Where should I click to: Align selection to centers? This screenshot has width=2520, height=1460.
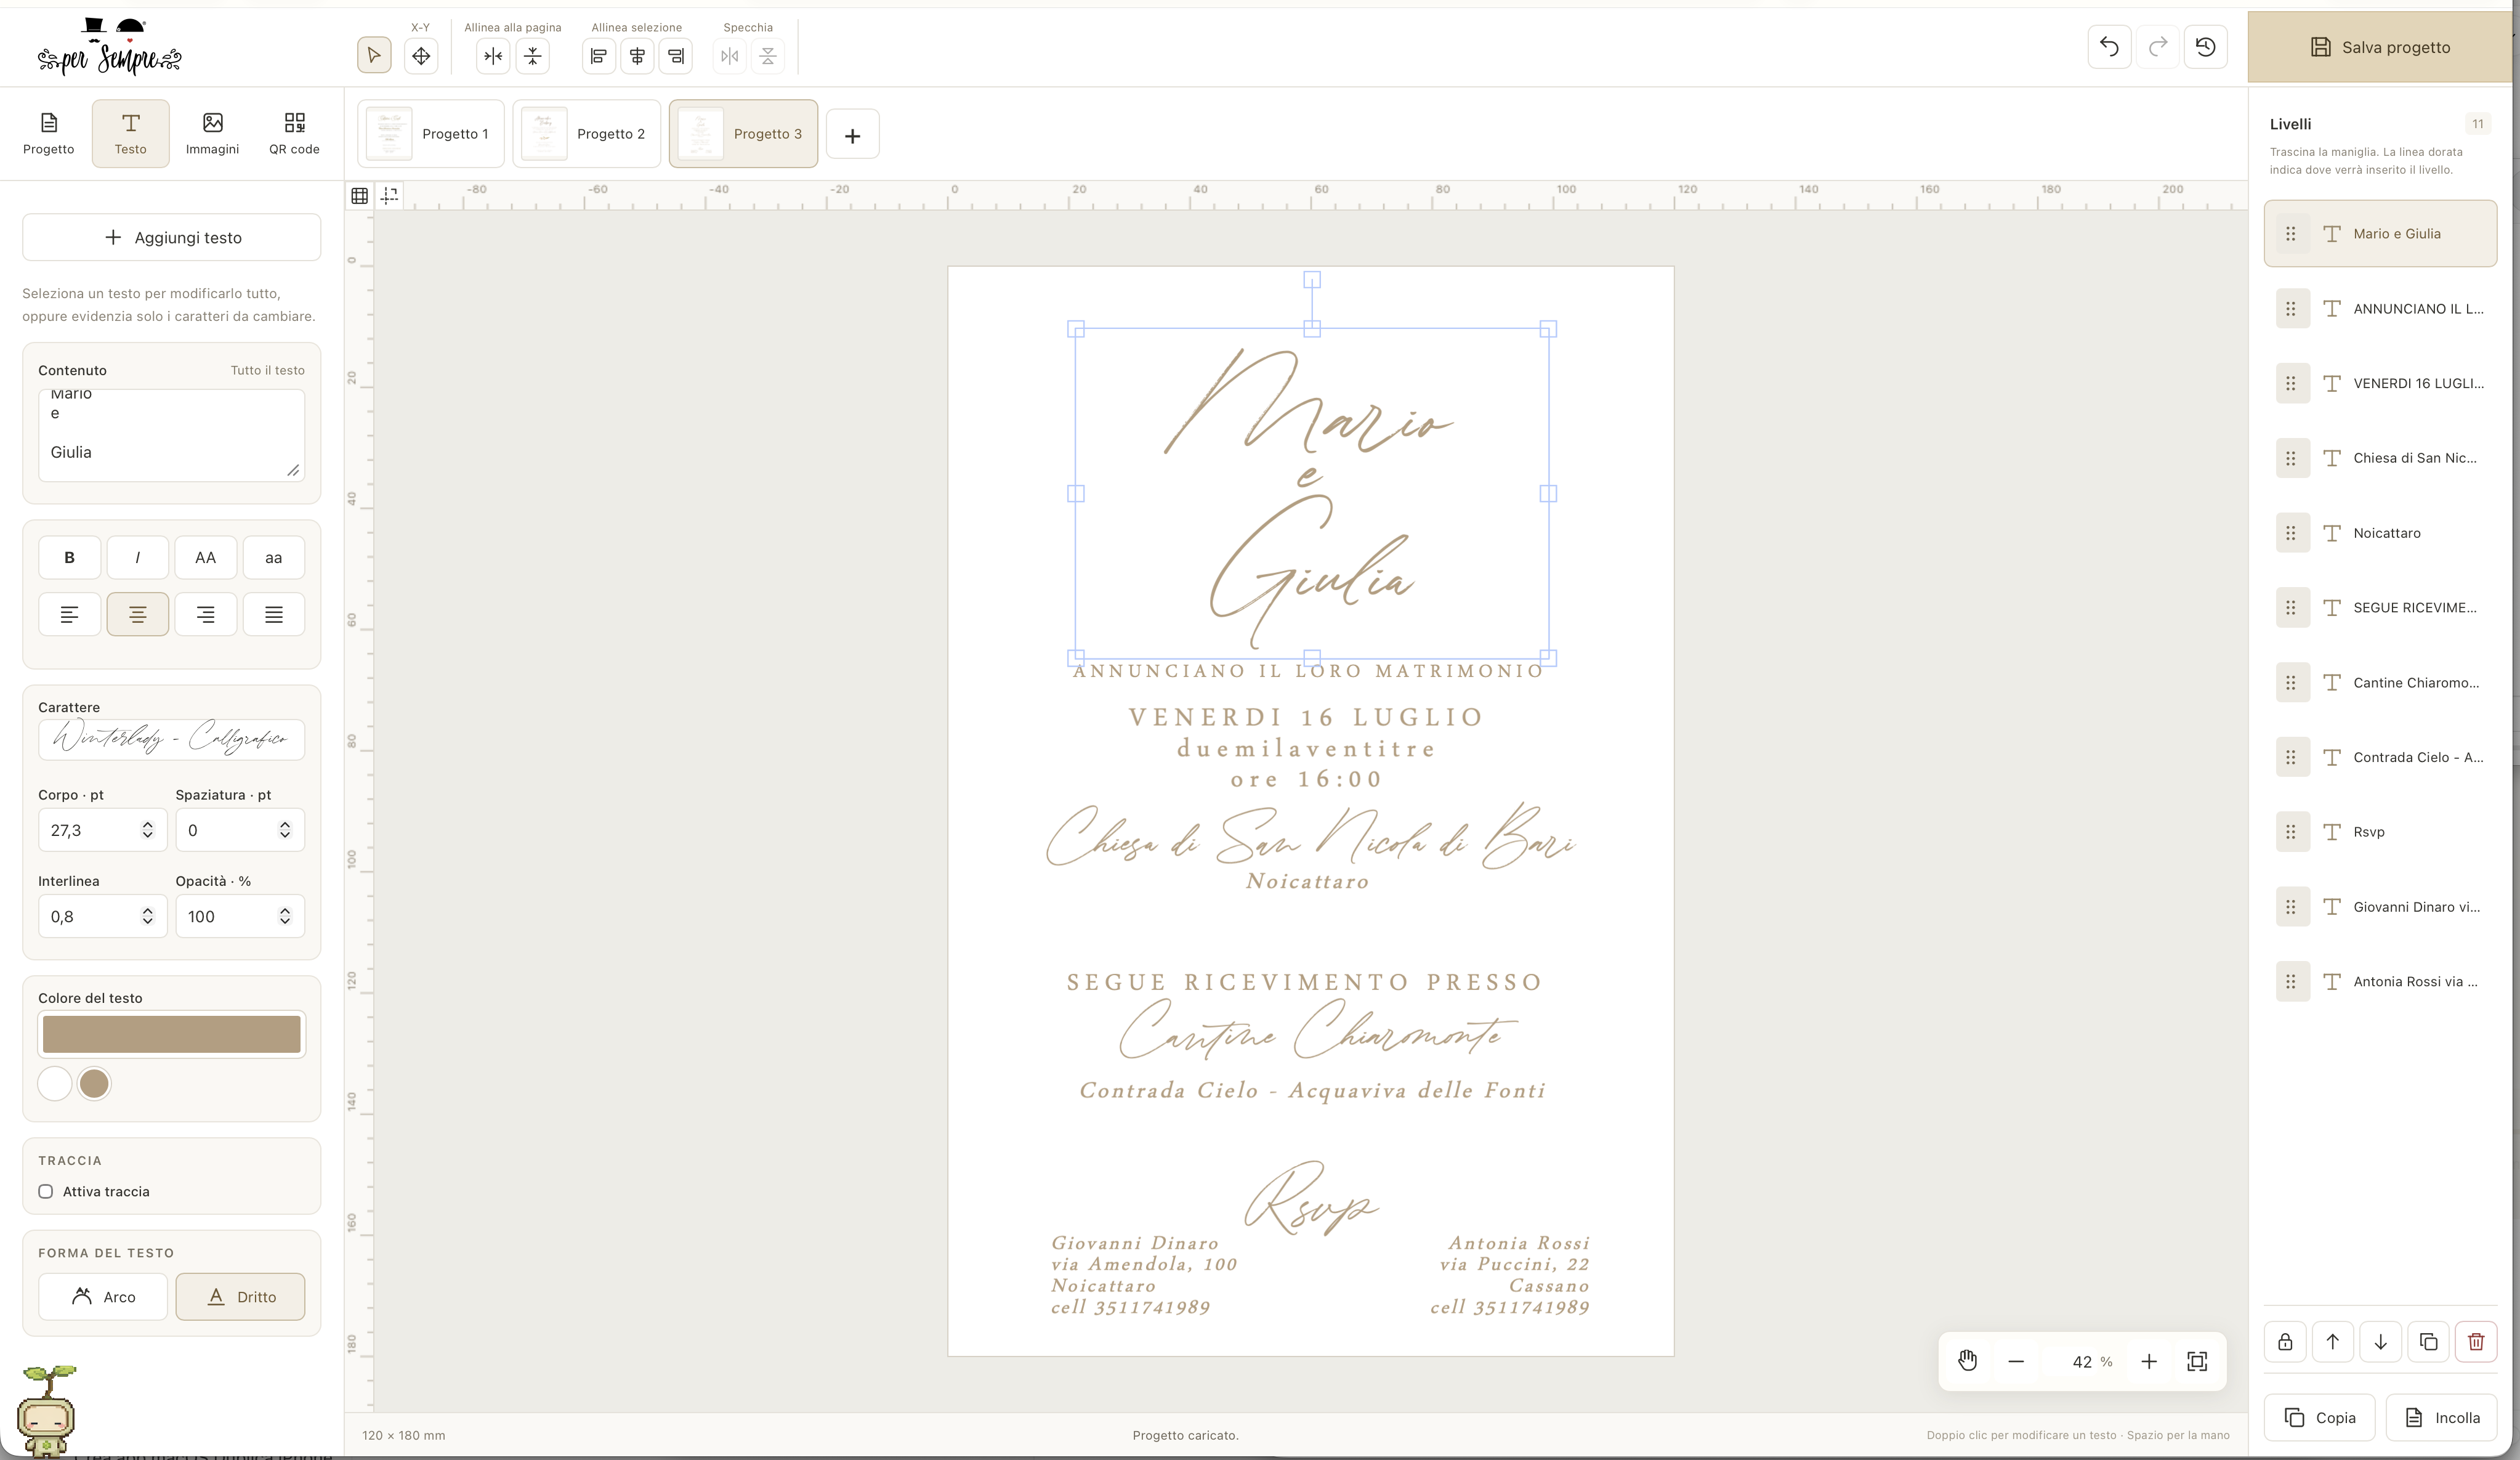click(637, 55)
